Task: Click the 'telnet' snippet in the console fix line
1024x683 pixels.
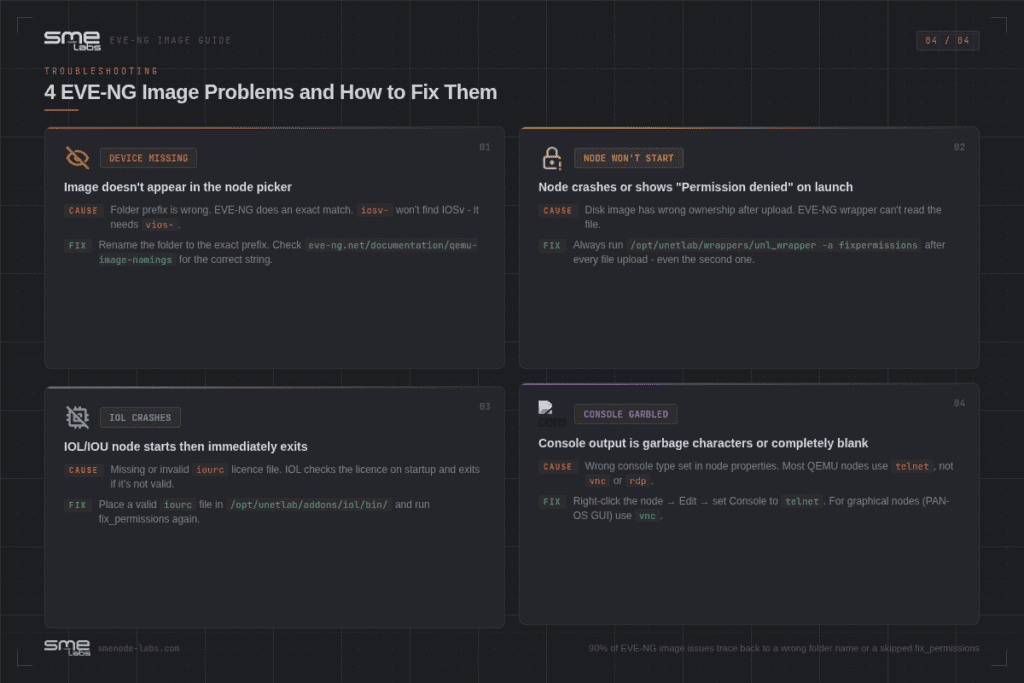Action: pos(801,501)
